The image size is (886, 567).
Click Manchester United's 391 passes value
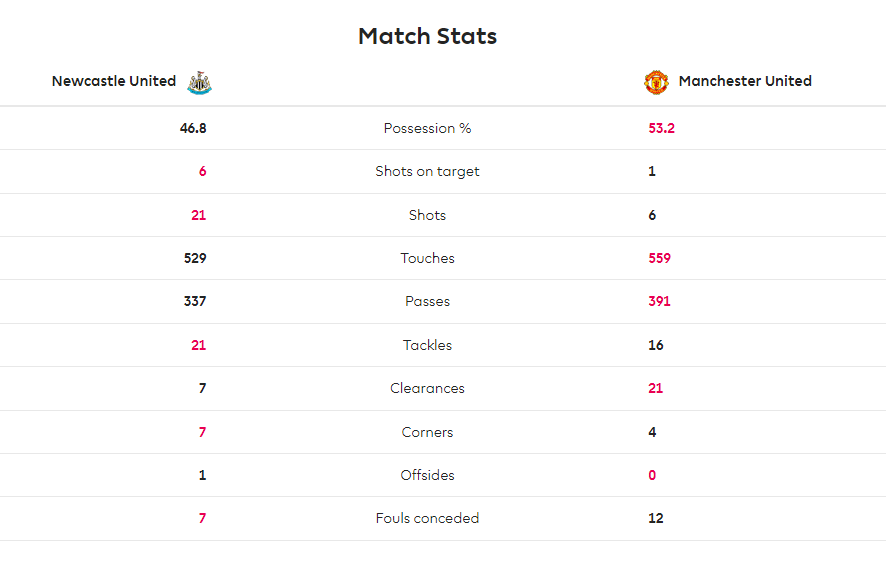pos(659,301)
